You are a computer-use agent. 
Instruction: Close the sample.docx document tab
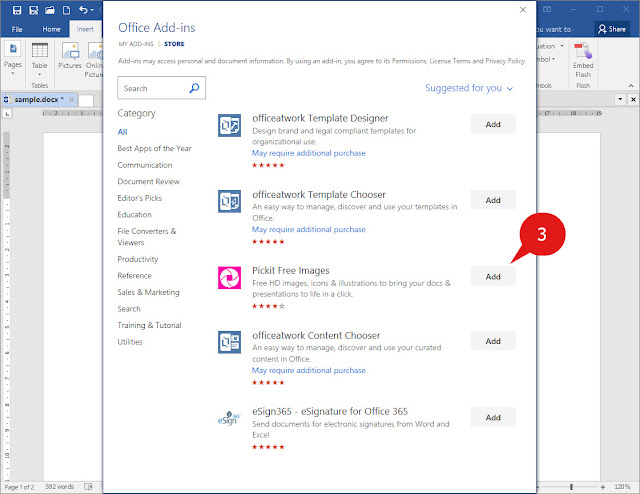[71, 99]
